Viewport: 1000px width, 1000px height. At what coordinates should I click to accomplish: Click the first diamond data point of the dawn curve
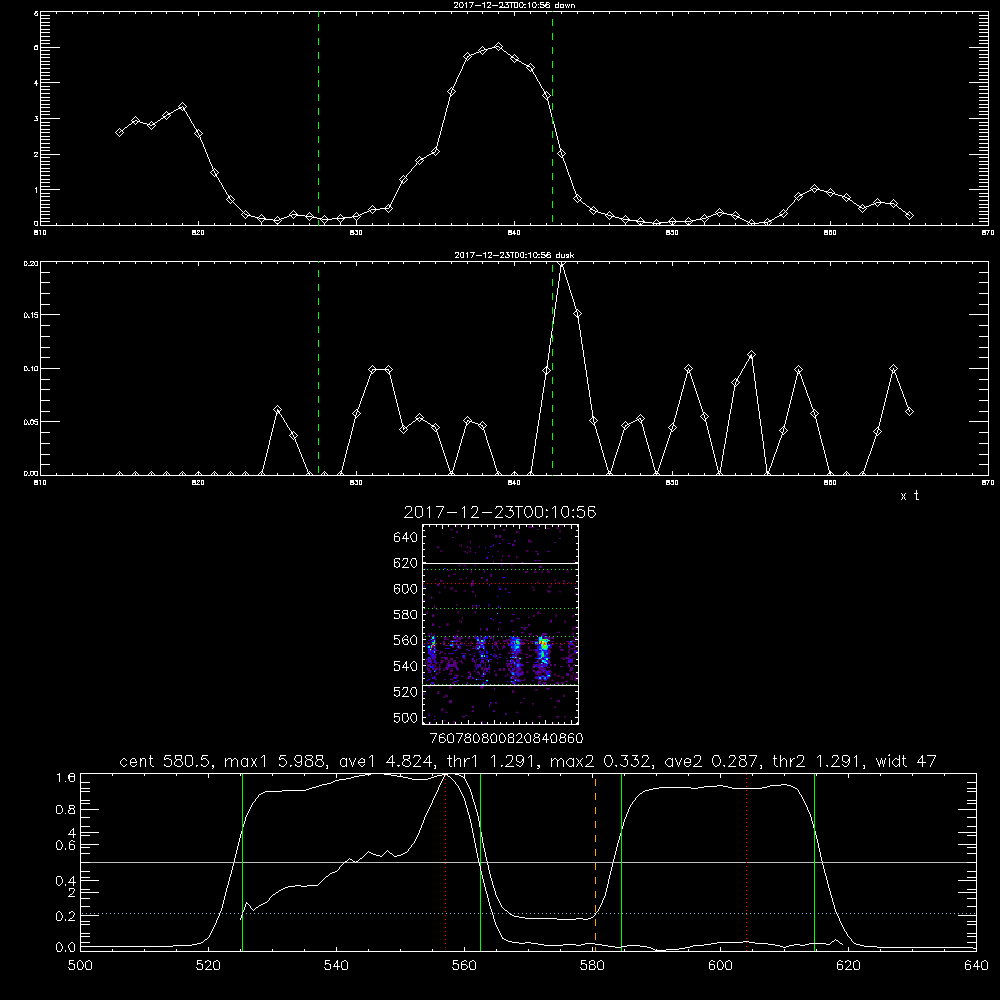(x=119, y=133)
